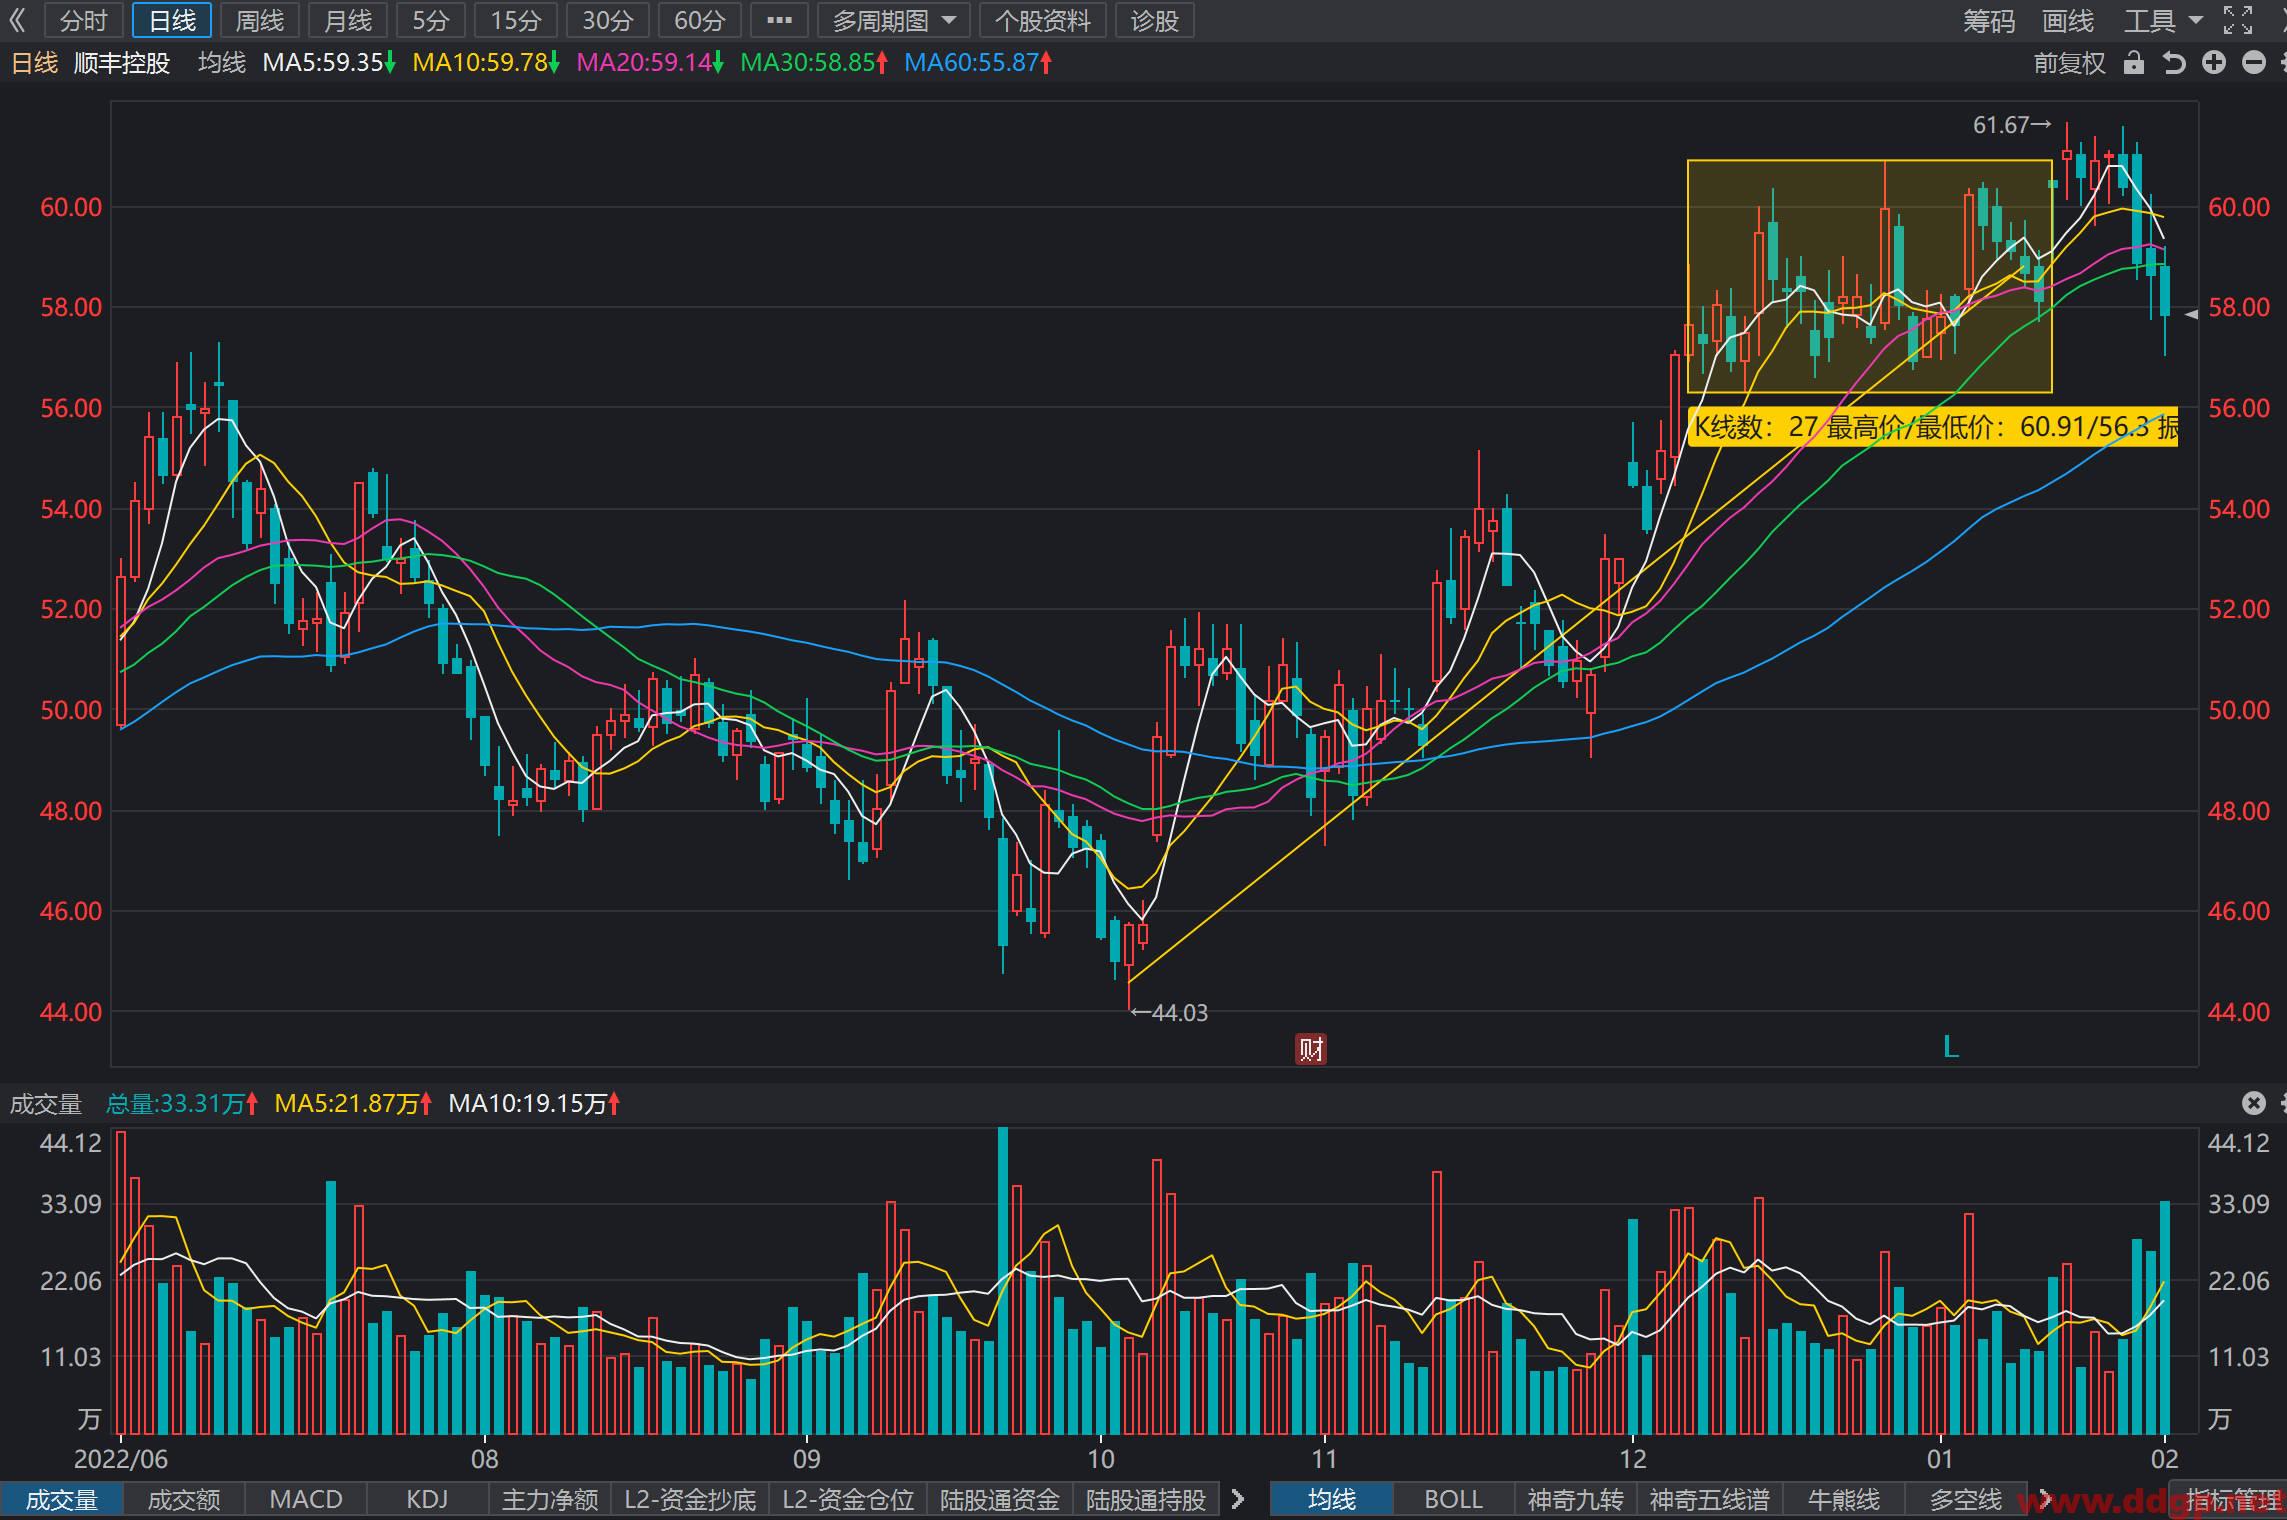
Task: Close the 成交量 volume panel
Action: [x=2253, y=1103]
